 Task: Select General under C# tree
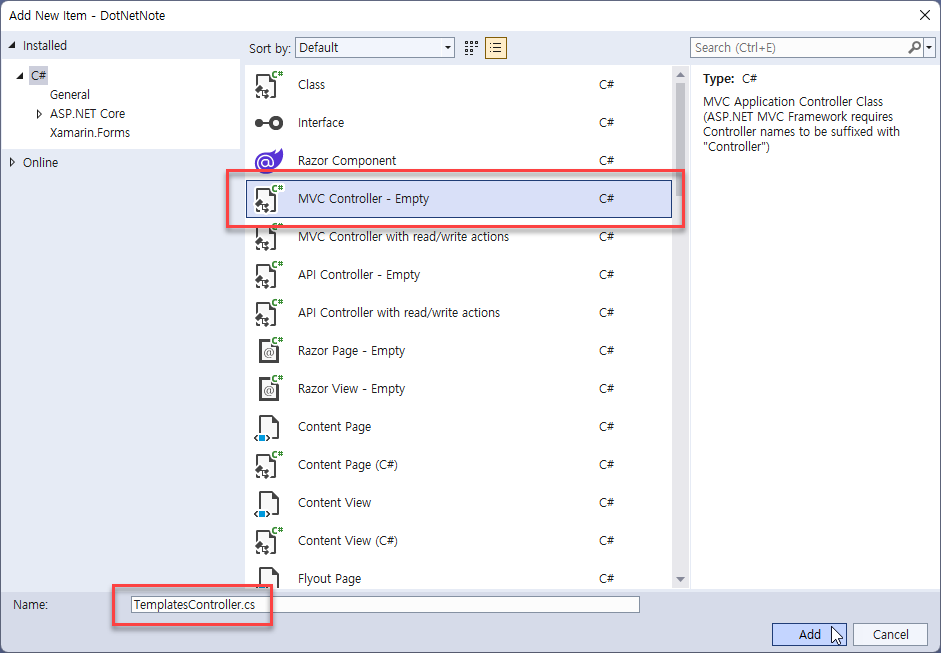[70, 95]
